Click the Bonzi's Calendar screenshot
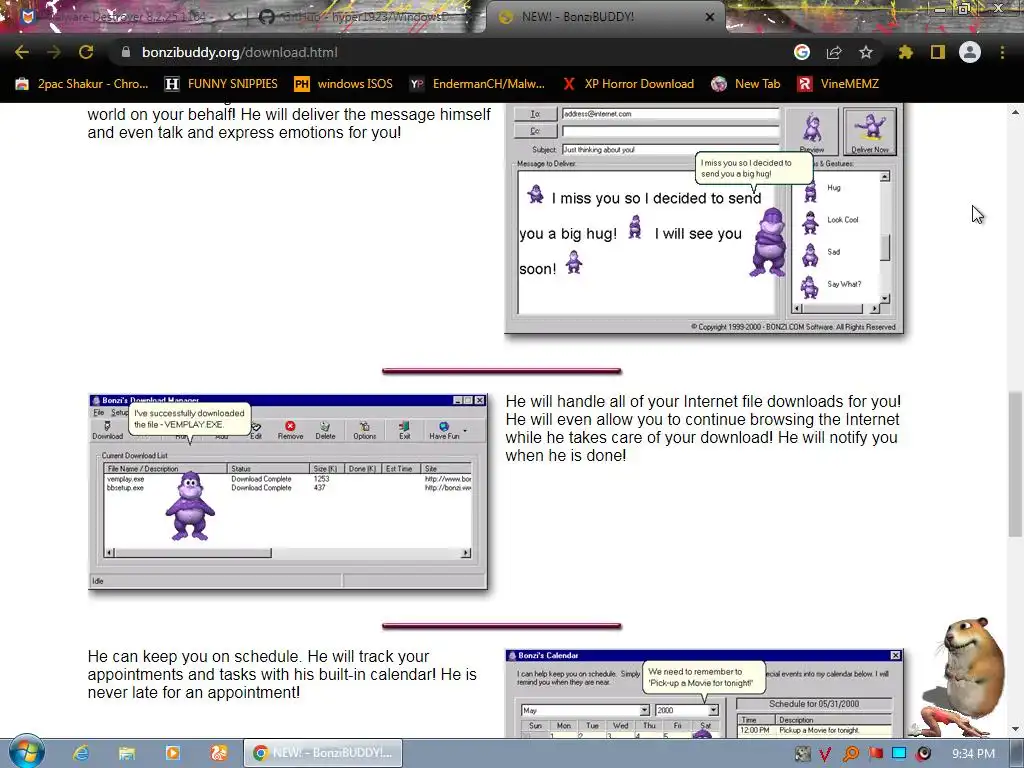This screenshot has height=768, width=1024. pos(704,694)
